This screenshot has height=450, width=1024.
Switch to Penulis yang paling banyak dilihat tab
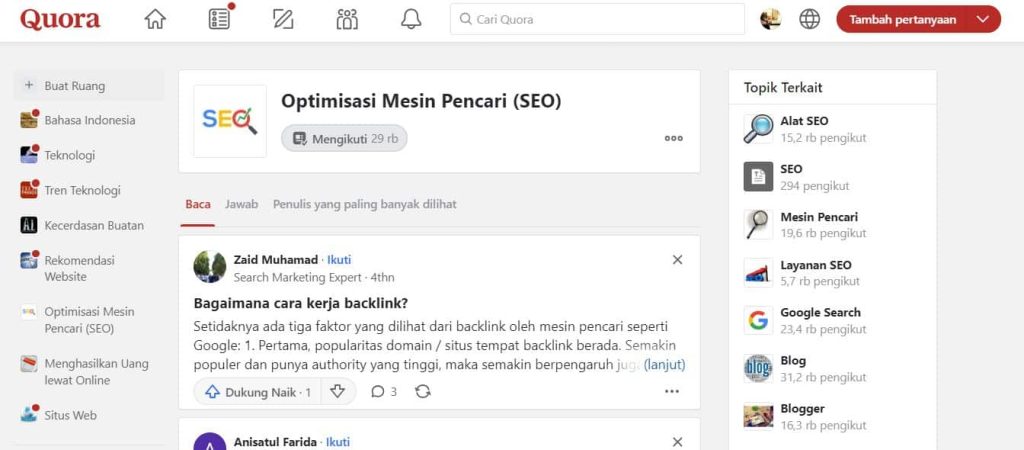364,204
